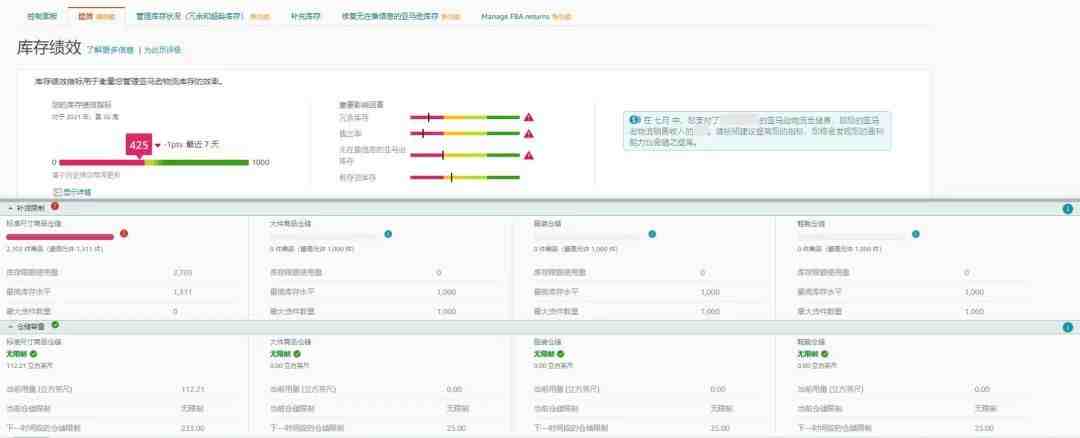
Task: Click the 服装仓储 heading in 仓储容量
Action: click(548, 342)
